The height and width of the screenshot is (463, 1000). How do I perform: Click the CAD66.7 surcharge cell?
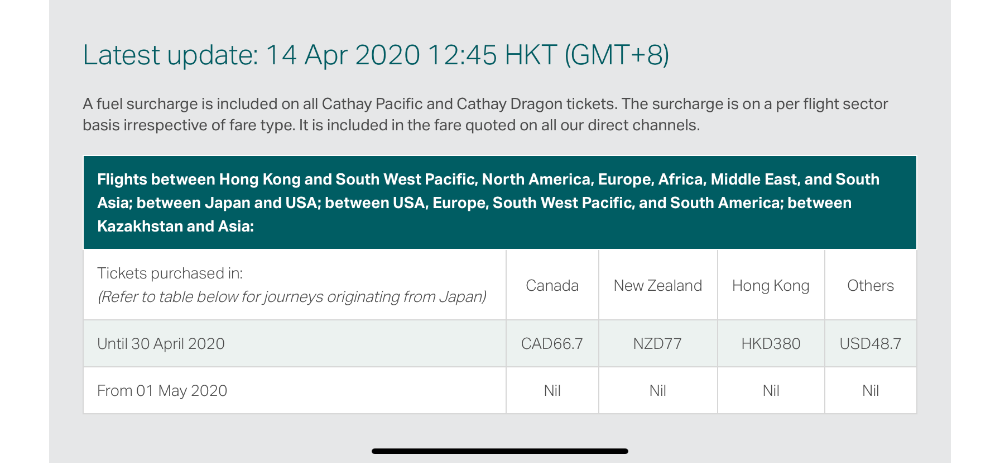click(x=552, y=344)
